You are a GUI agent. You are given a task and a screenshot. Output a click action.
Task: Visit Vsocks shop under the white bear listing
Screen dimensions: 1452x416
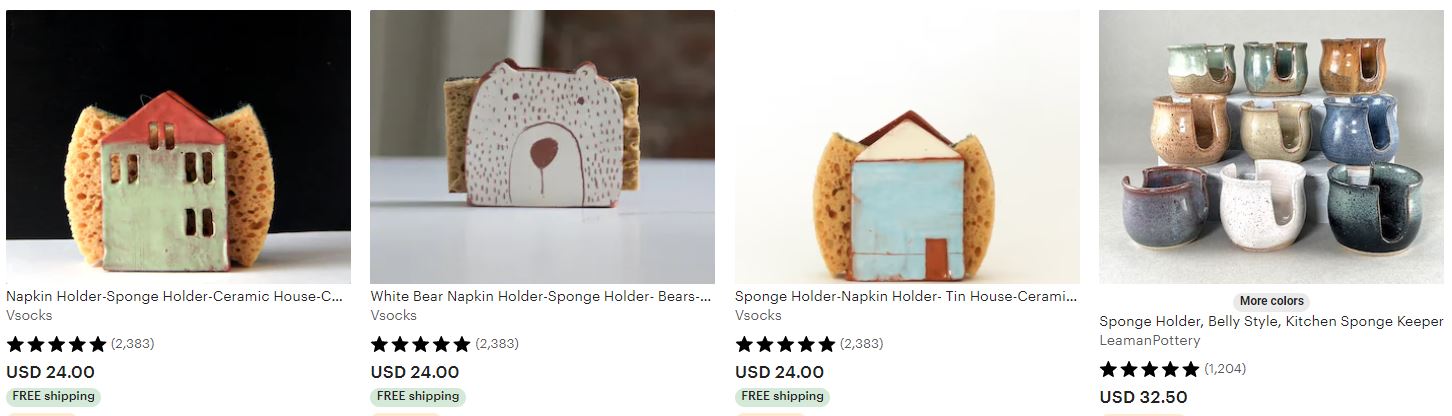[x=393, y=315]
